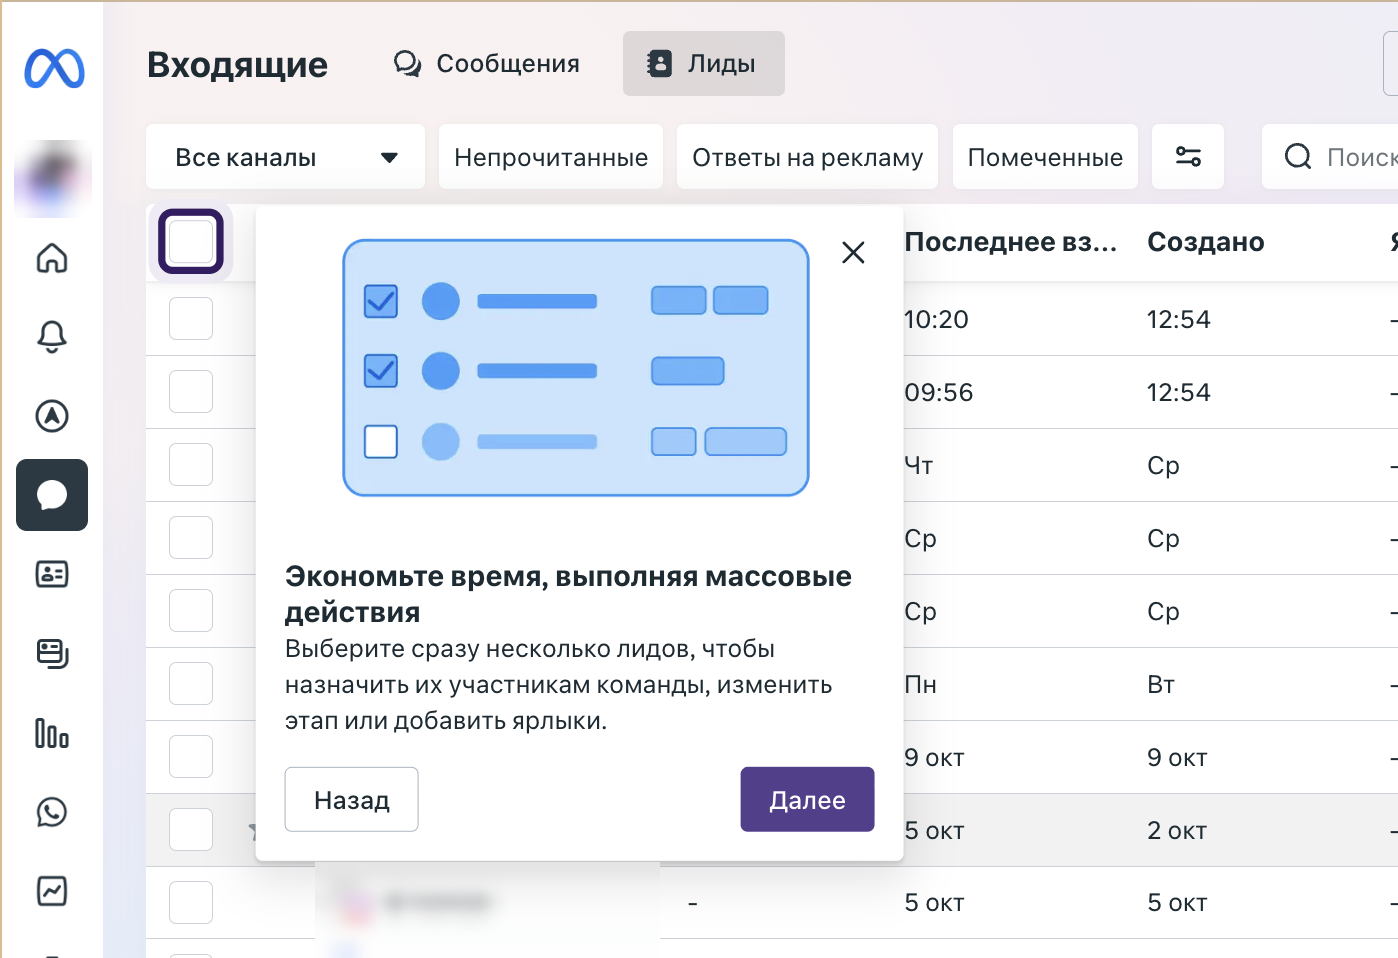
Task: Click the Вт created cell
Action: 1161,684
